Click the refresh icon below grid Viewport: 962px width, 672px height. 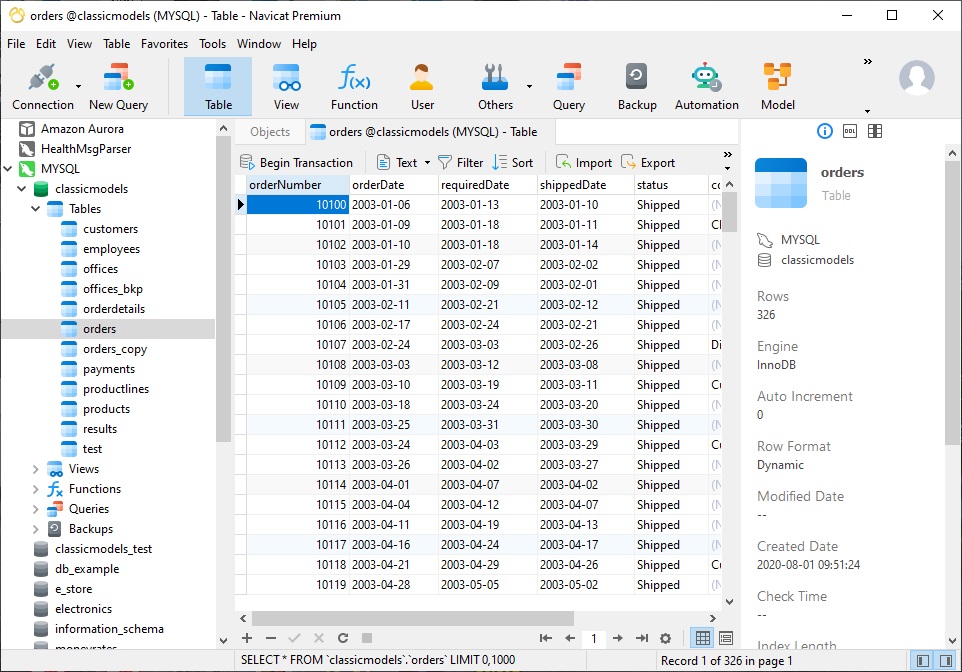point(342,638)
